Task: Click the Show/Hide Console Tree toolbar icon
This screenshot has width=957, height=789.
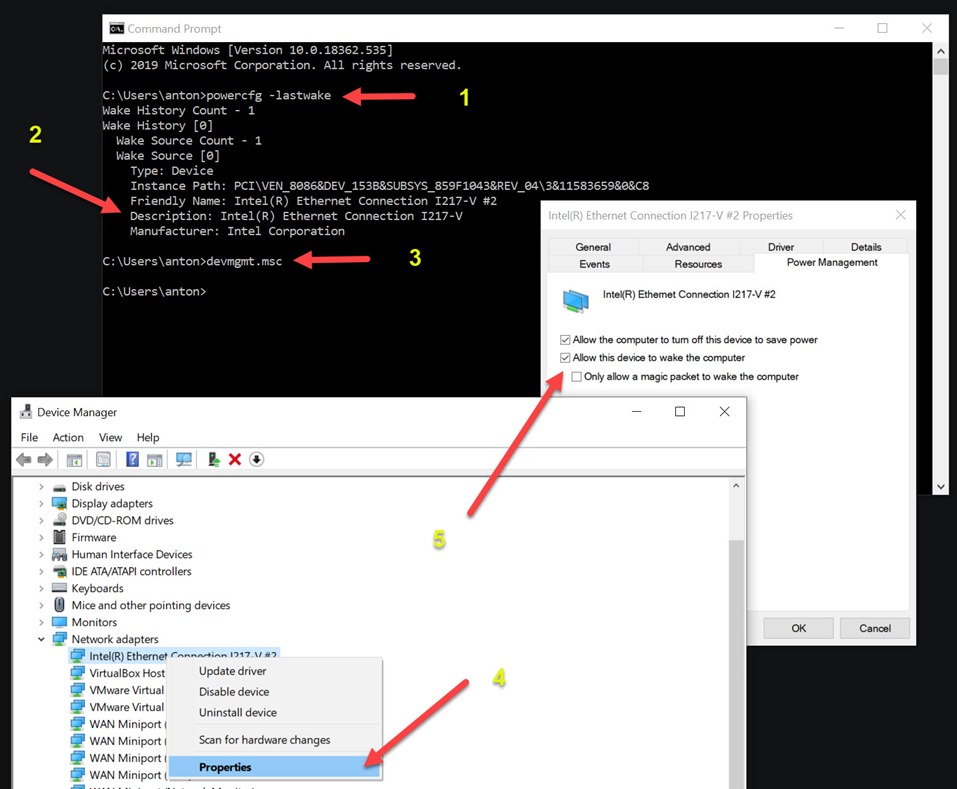Action: pos(74,460)
